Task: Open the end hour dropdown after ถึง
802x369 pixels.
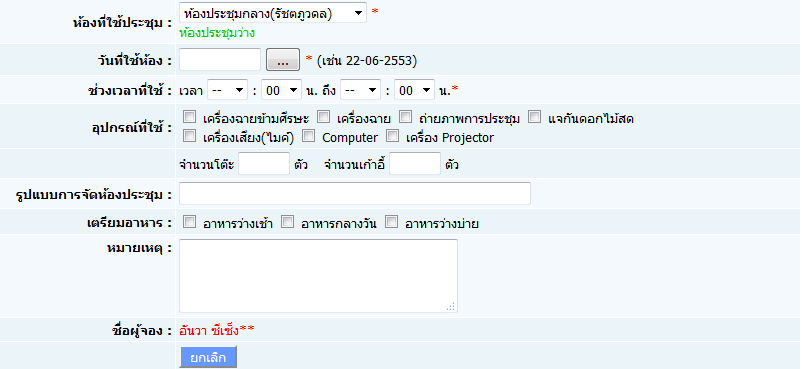Action: (360, 91)
